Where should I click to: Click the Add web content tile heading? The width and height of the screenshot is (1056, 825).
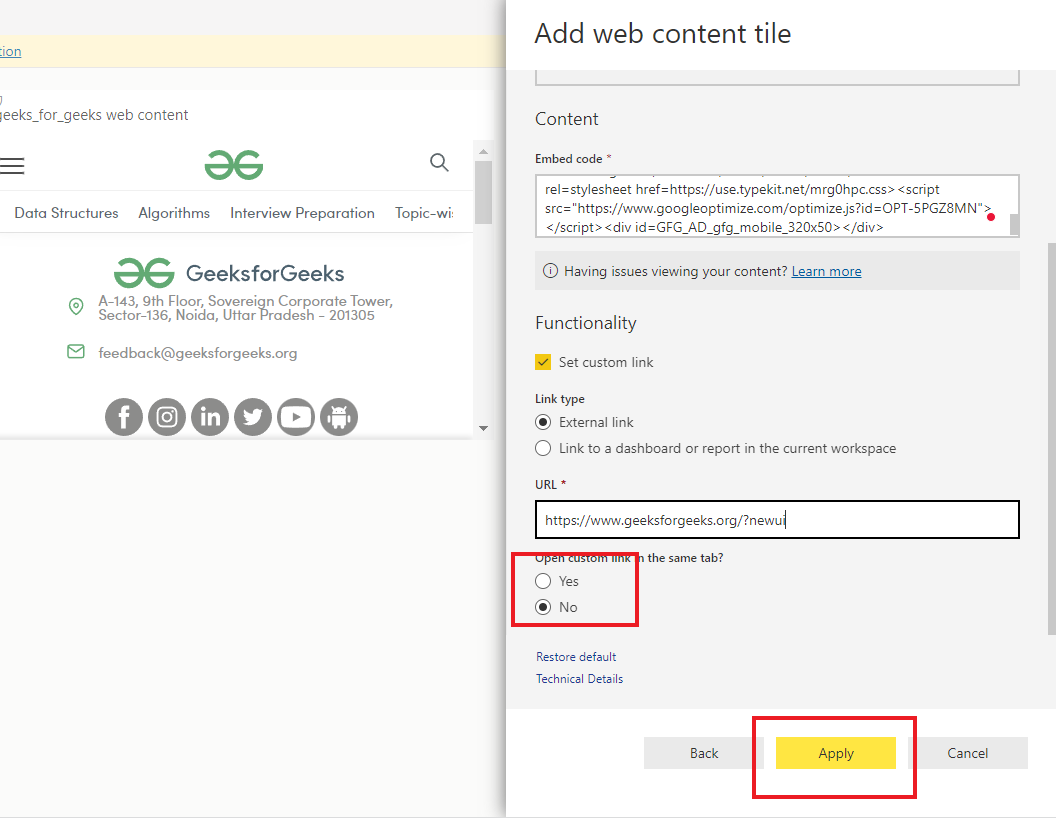point(663,34)
